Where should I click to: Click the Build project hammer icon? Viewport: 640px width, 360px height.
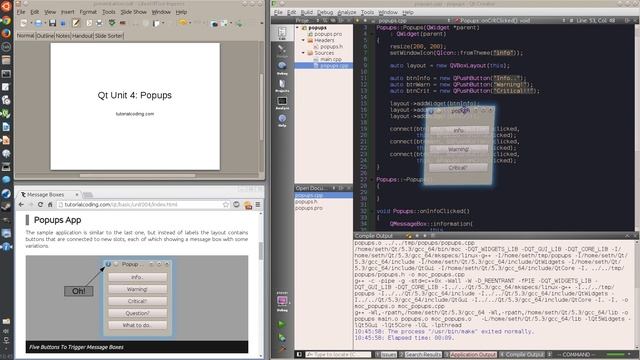[282, 349]
